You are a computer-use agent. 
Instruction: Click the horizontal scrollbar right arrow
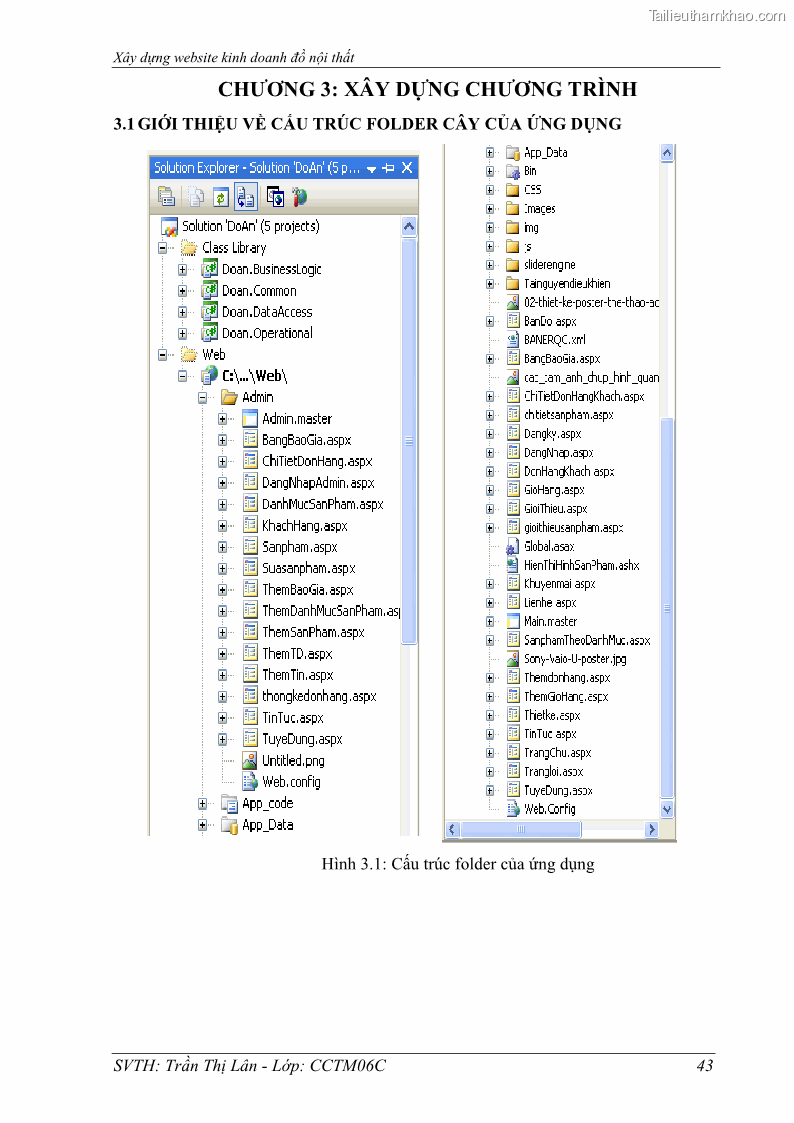651,829
